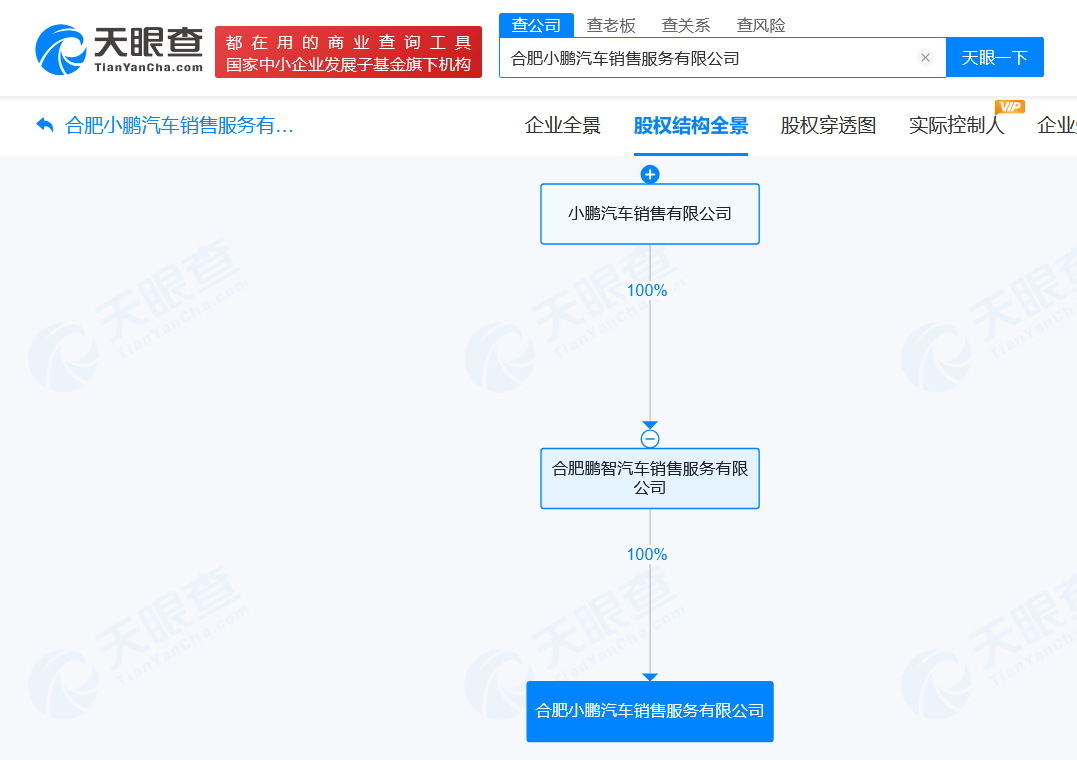Clear the search box with the x icon

(925, 57)
